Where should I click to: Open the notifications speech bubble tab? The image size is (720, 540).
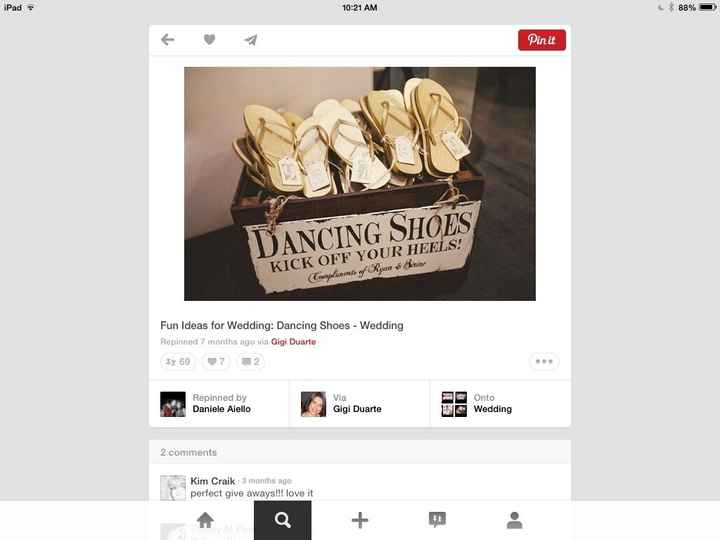coord(437,520)
